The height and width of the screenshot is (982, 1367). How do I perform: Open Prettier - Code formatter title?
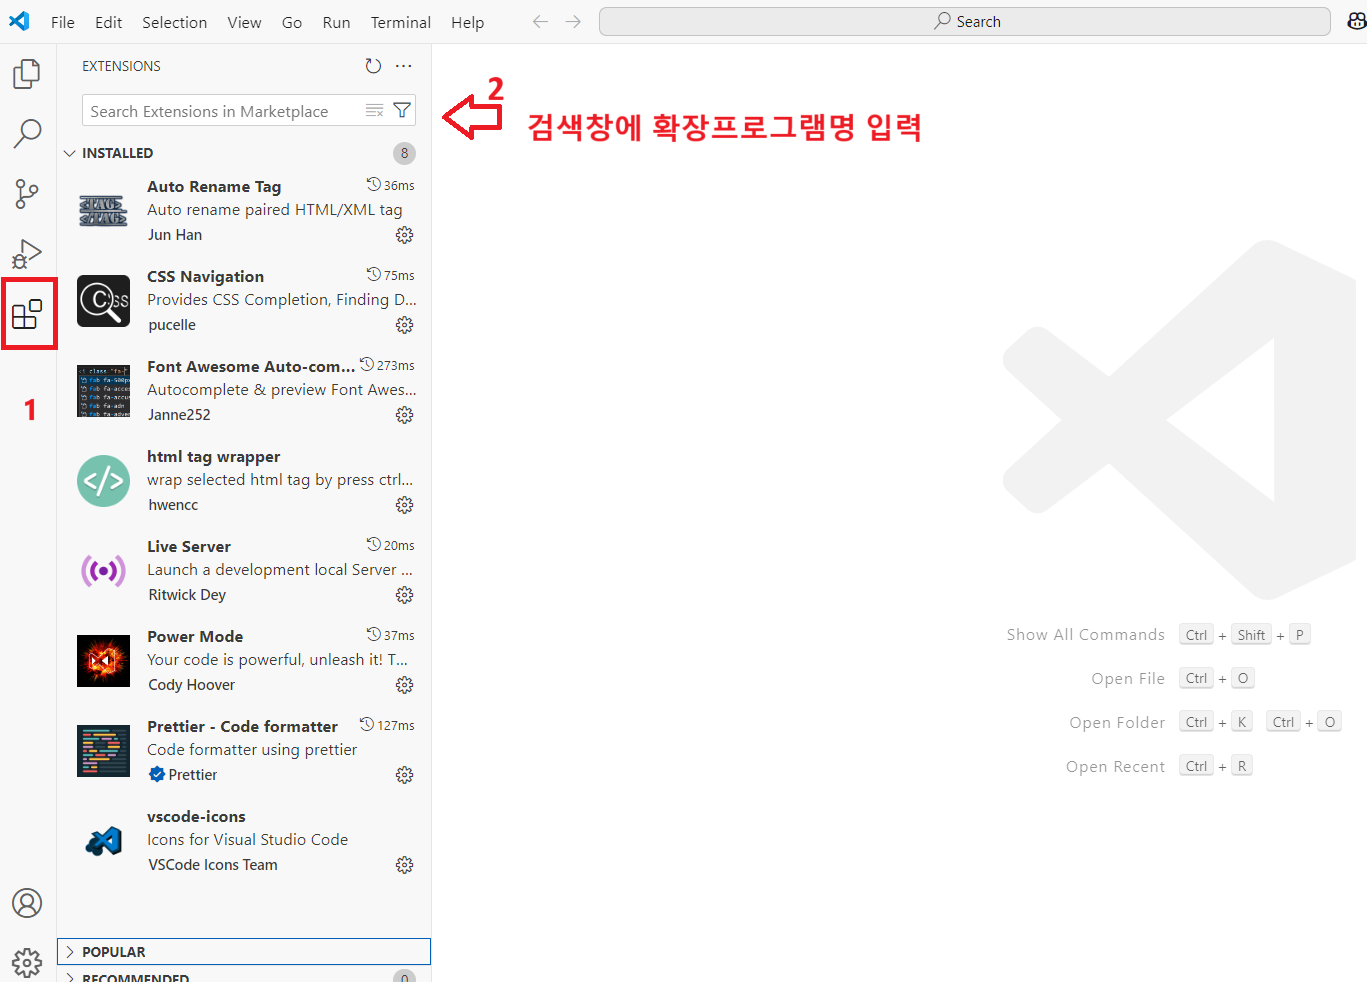242,727
